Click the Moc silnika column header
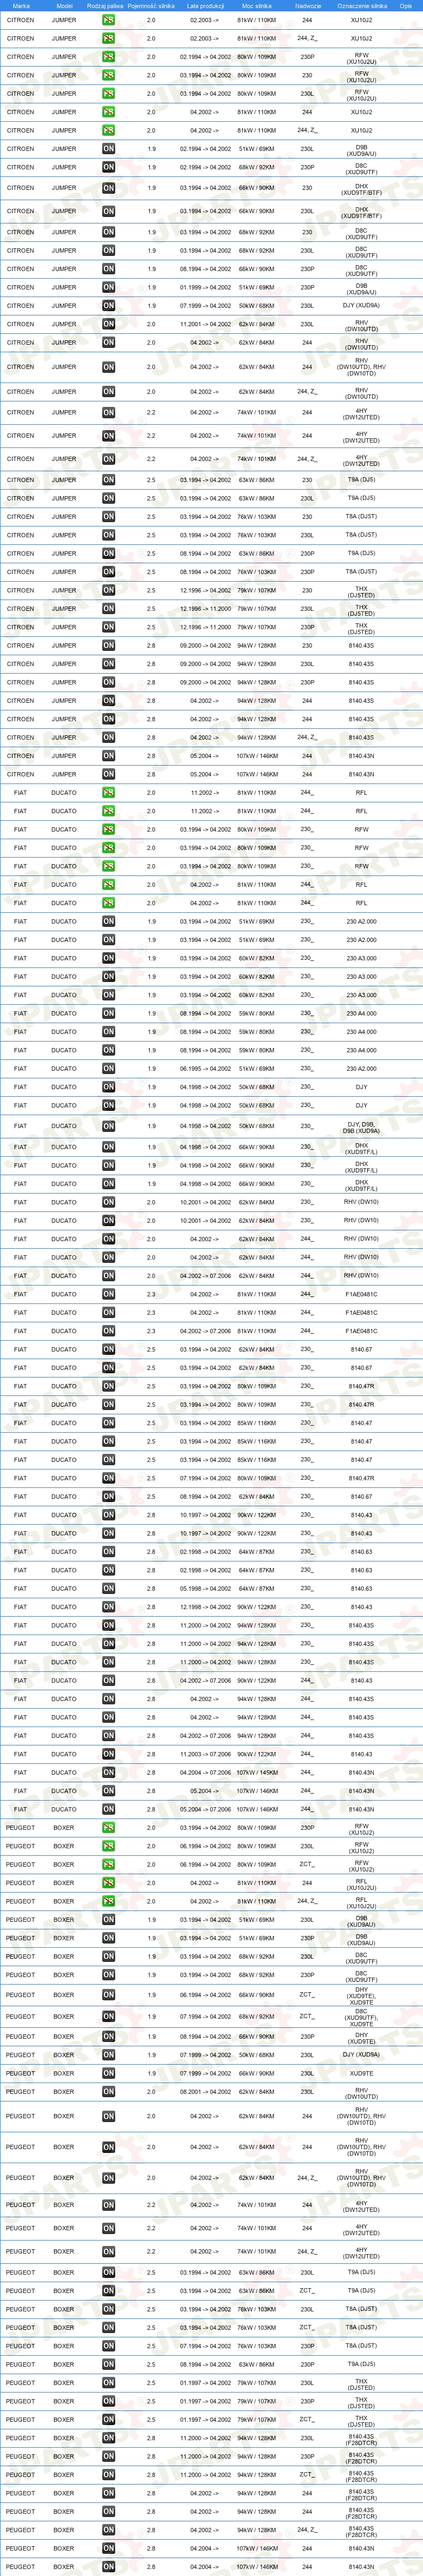Screen dimensions: 423x2576 click(x=256, y=5)
